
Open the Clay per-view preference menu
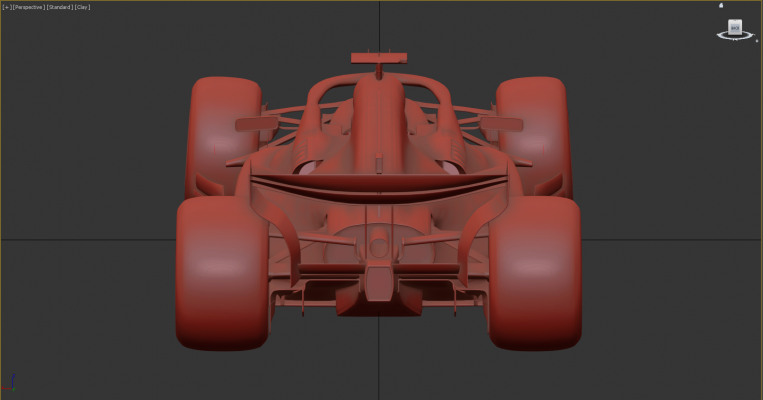[82, 7]
